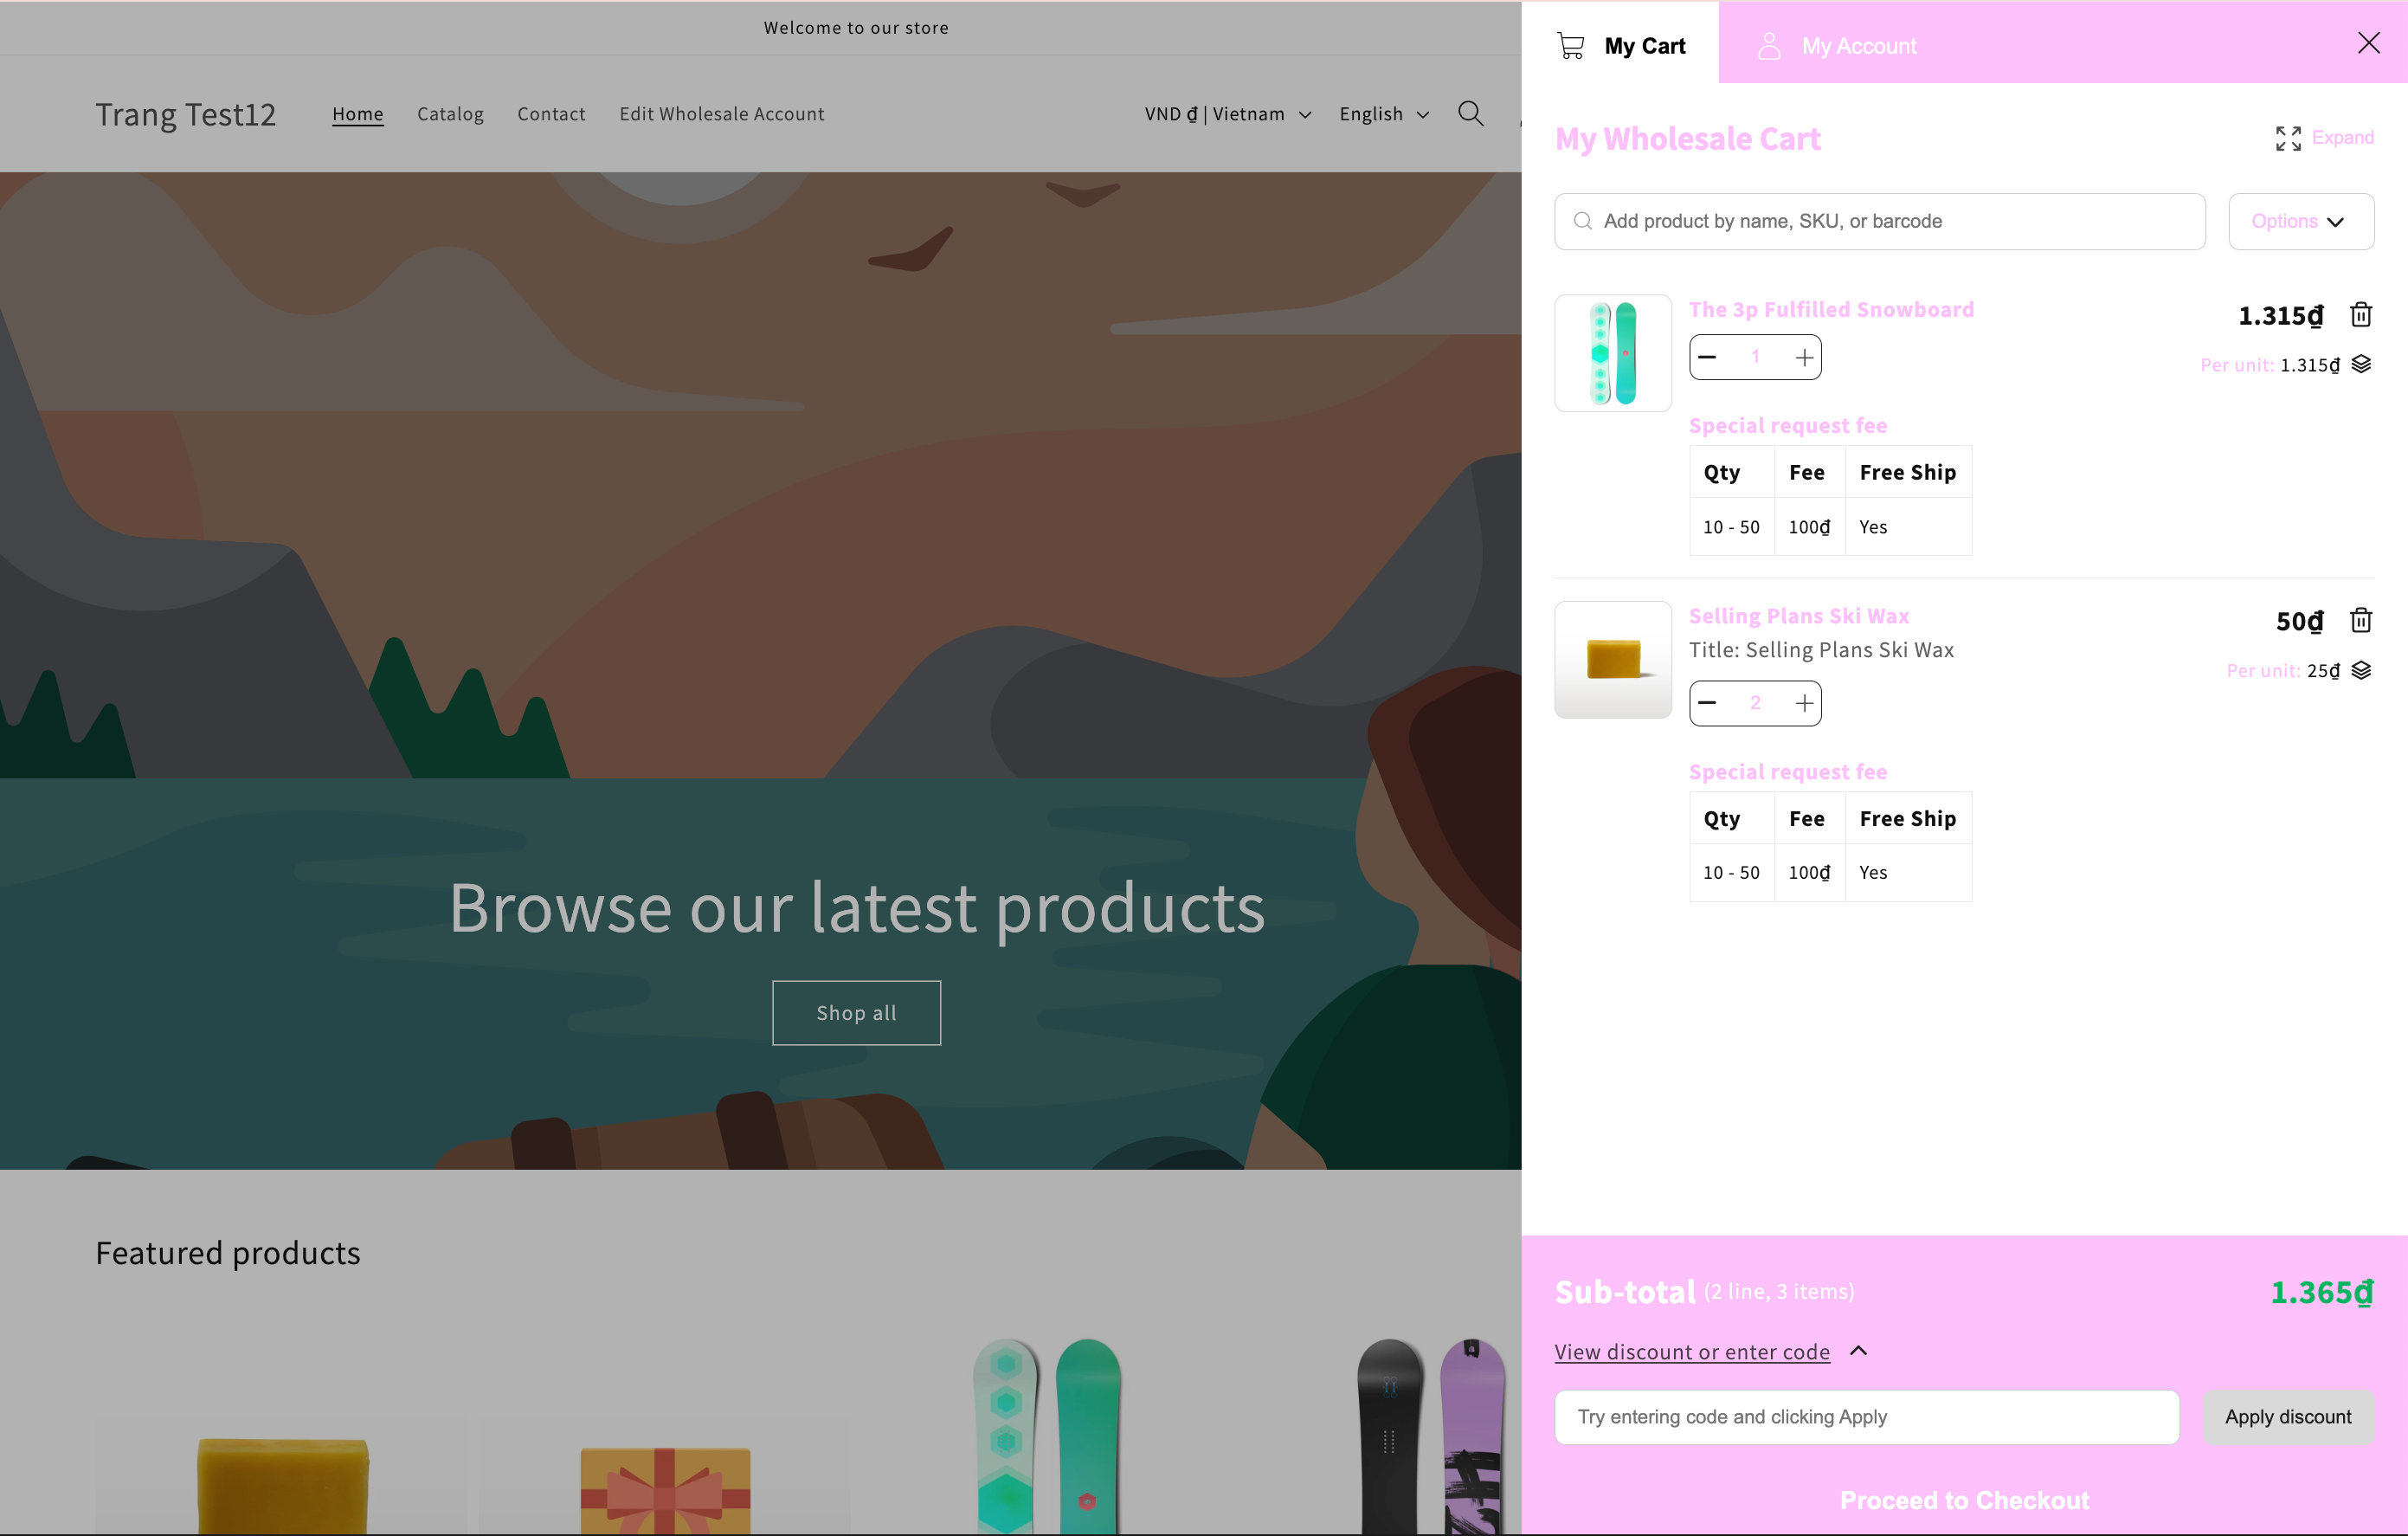Close the cart drawer
2408x1536 pixels.
[x=2368, y=43]
